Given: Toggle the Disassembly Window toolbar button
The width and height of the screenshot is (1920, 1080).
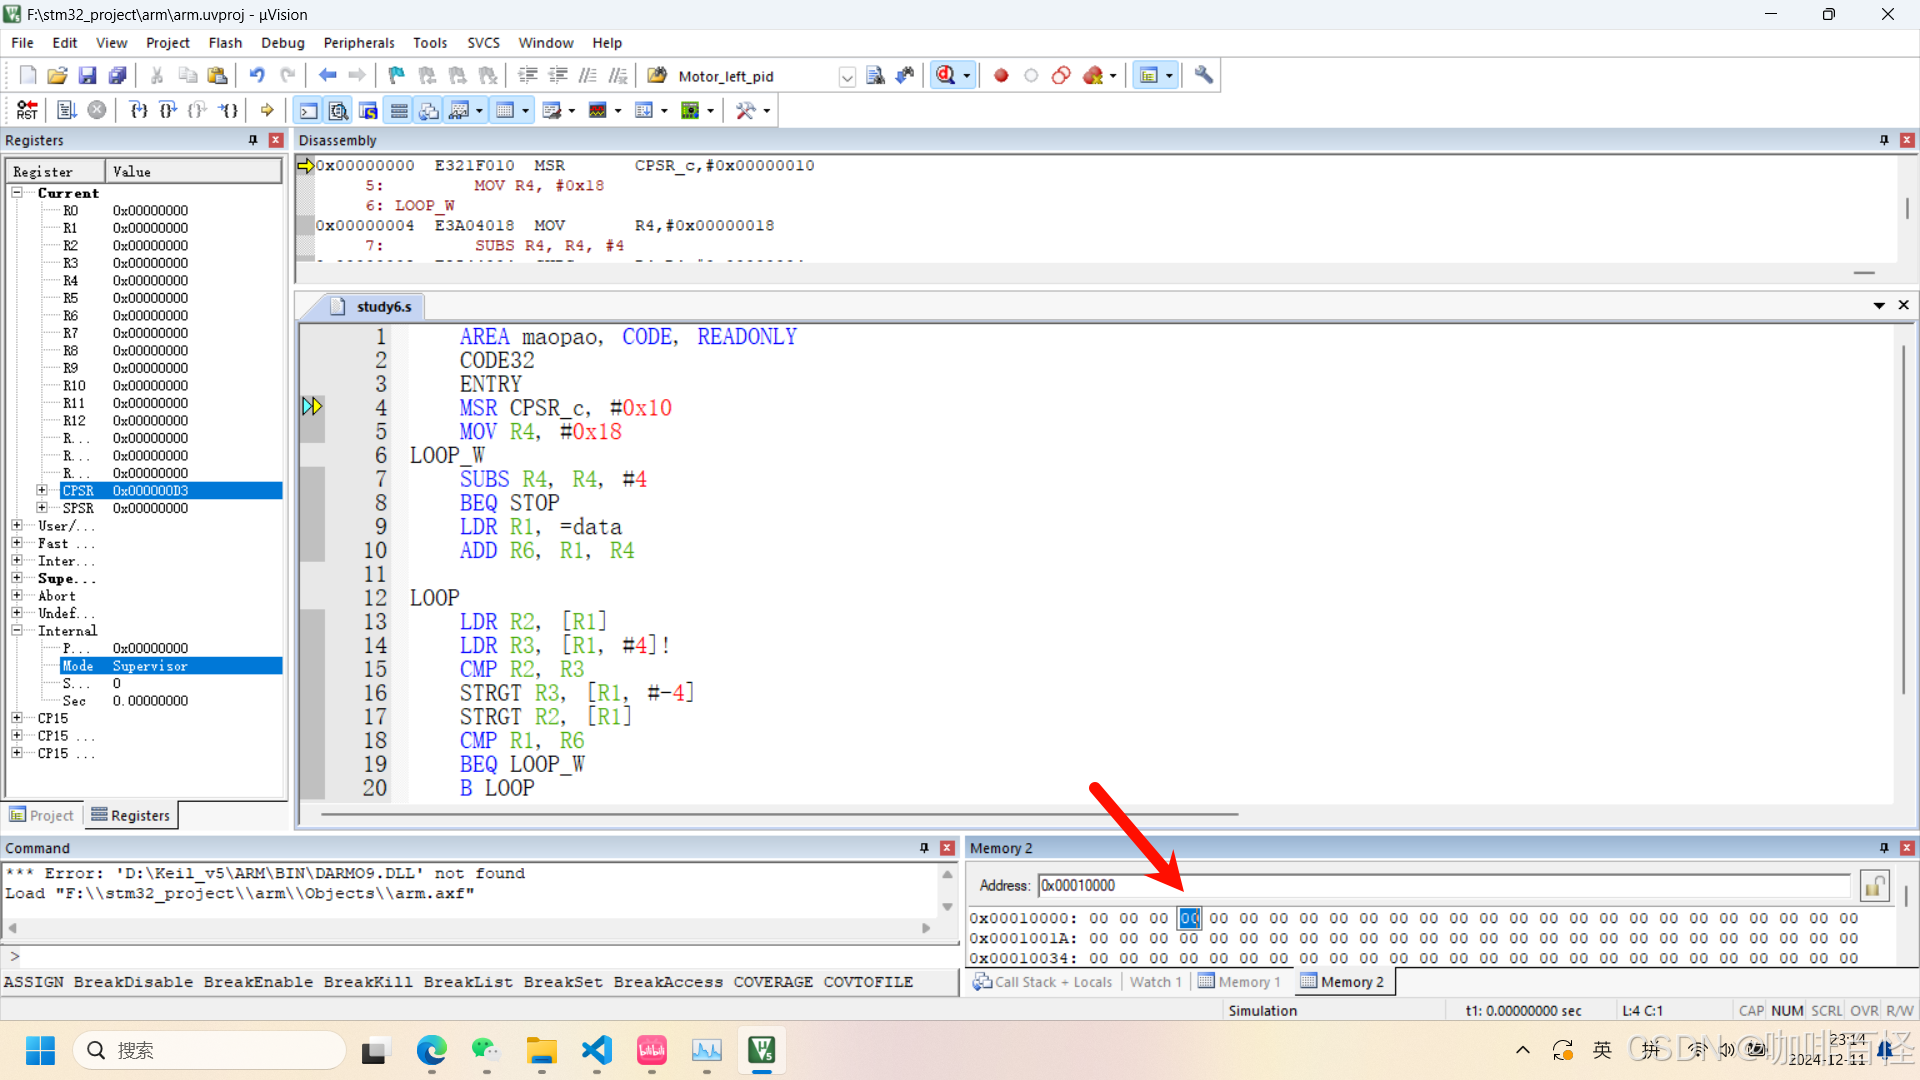Looking at the screenshot, I should [339, 110].
